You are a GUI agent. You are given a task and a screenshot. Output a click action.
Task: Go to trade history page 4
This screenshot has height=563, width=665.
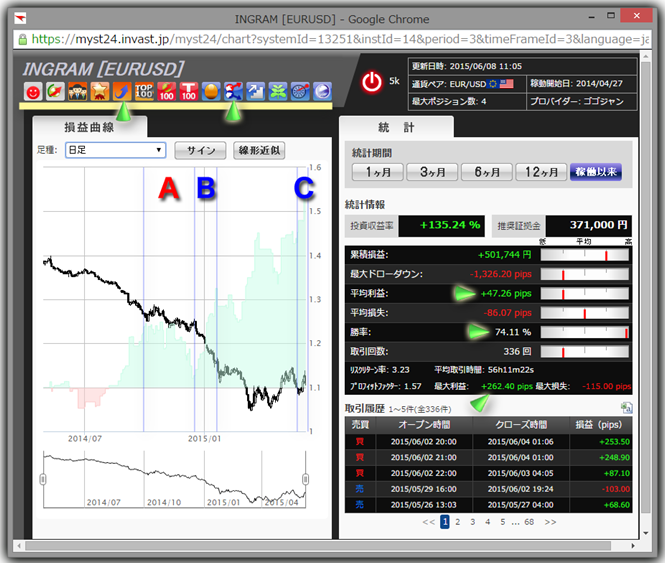(x=488, y=522)
